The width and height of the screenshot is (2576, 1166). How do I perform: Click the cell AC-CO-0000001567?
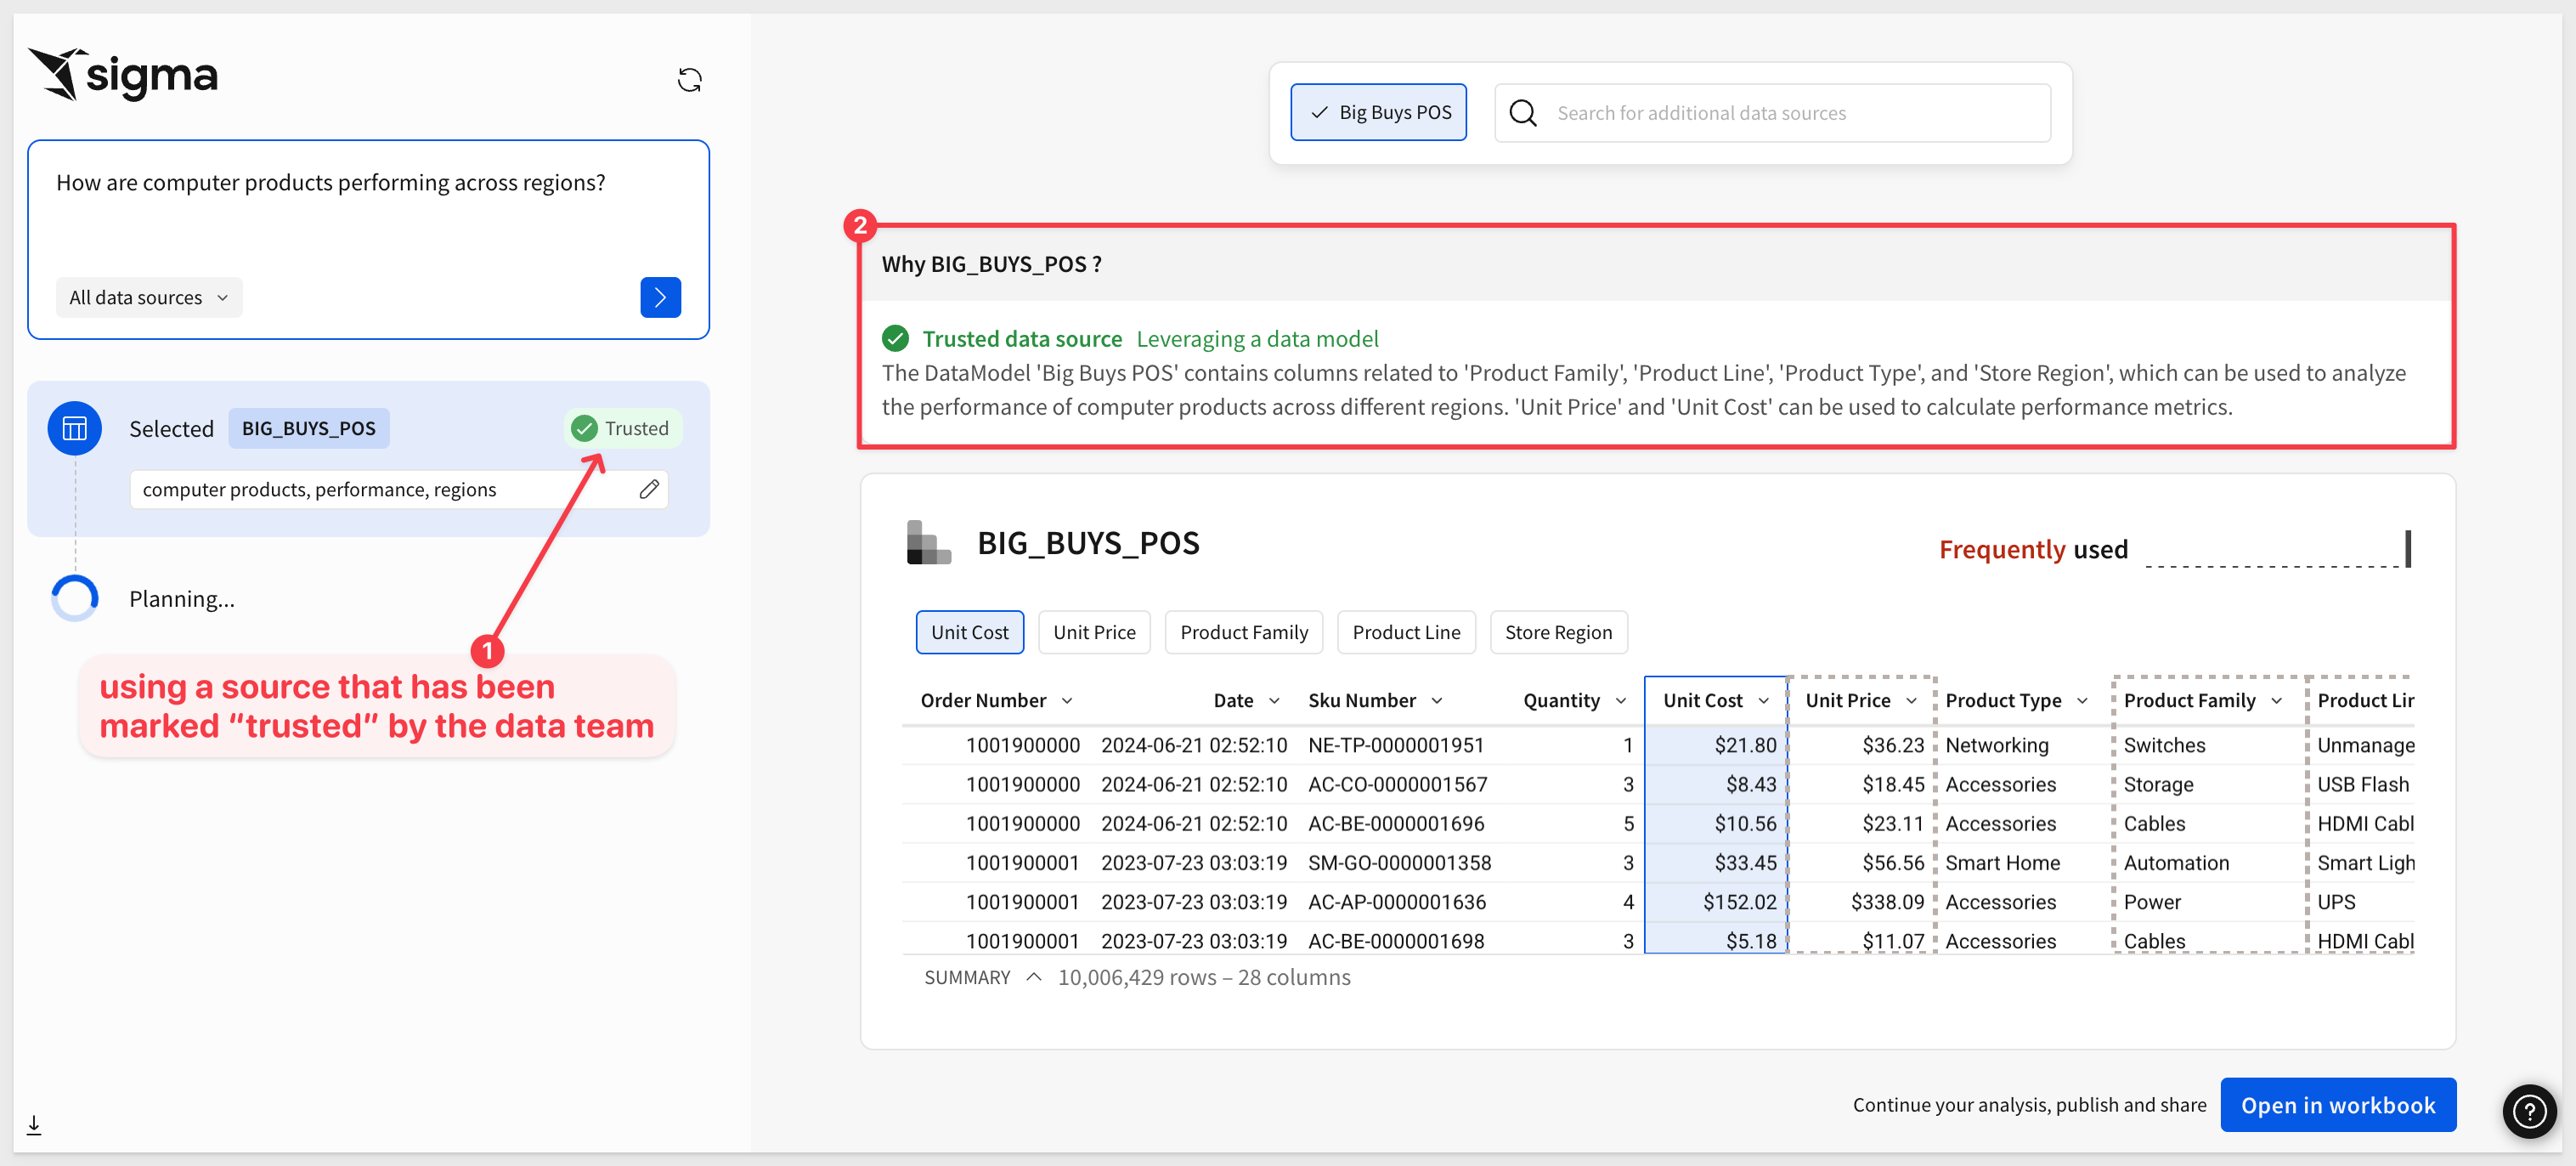point(1397,784)
